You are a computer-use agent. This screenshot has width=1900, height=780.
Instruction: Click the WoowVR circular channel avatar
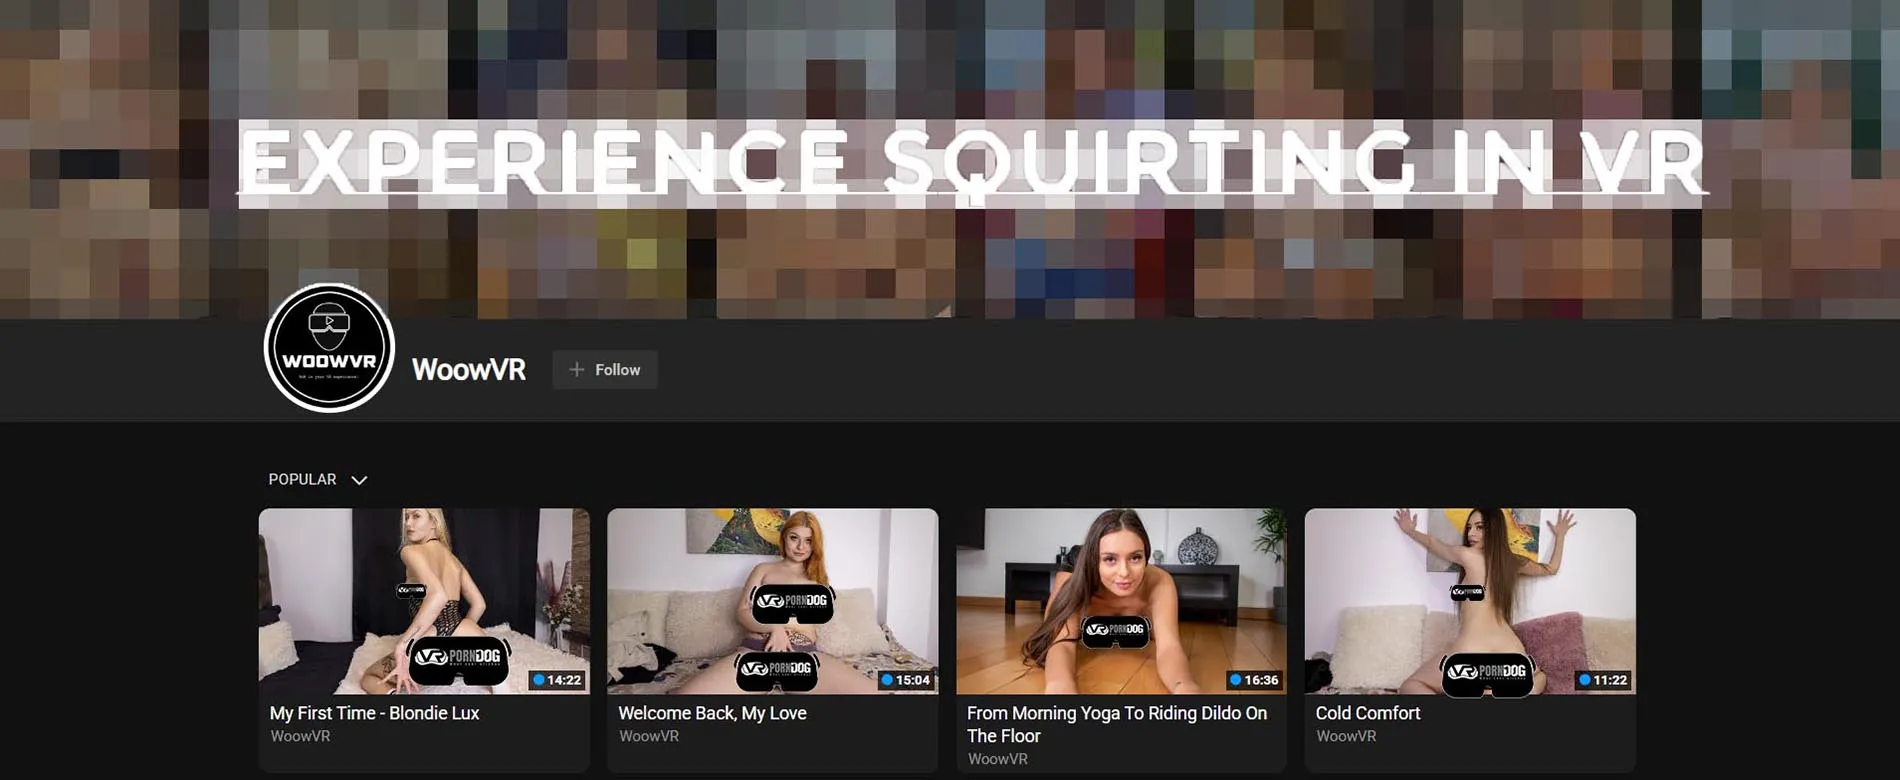[329, 348]
